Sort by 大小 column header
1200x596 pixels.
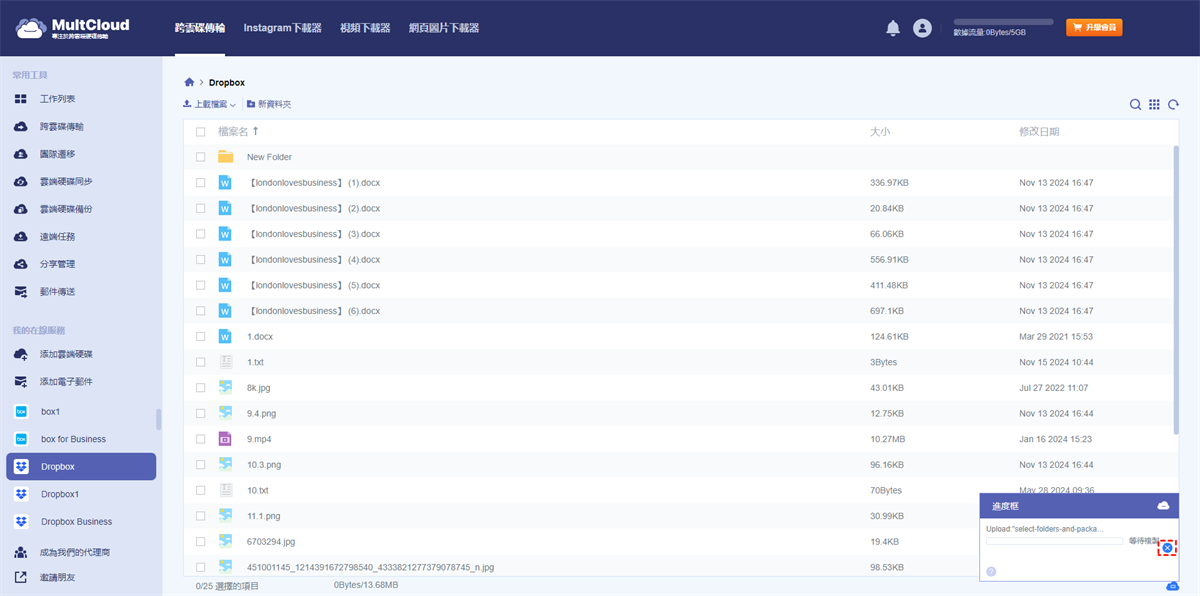pos(880,132)
